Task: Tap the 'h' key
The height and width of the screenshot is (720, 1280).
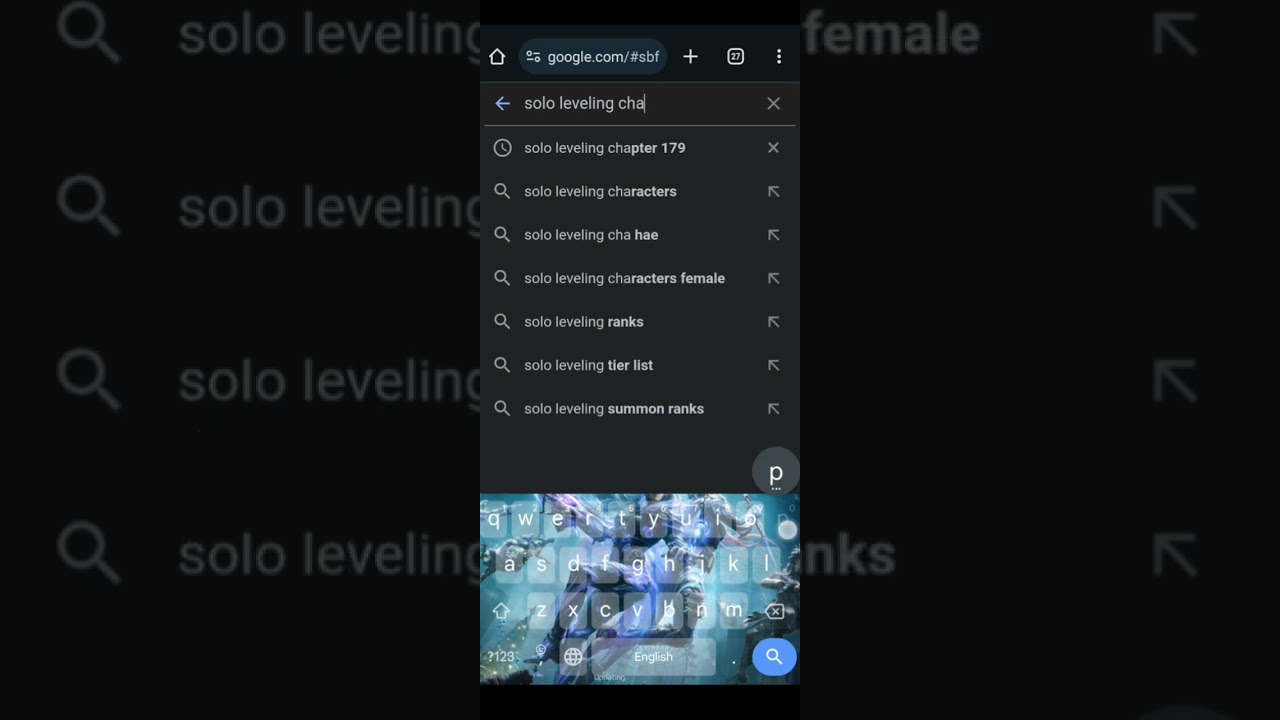Action: pos(670,565)
